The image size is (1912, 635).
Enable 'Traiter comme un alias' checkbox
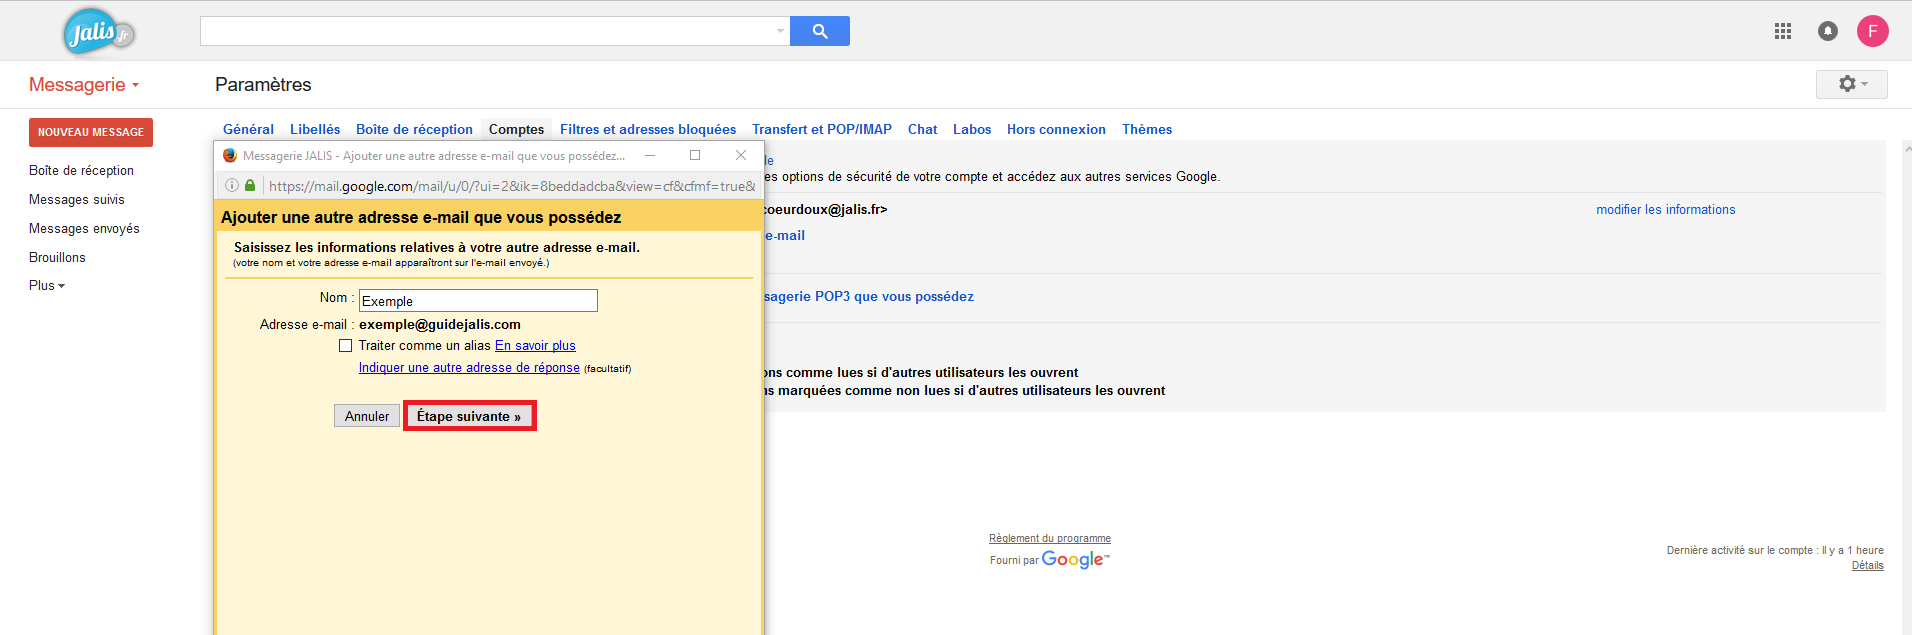[346, 346]
